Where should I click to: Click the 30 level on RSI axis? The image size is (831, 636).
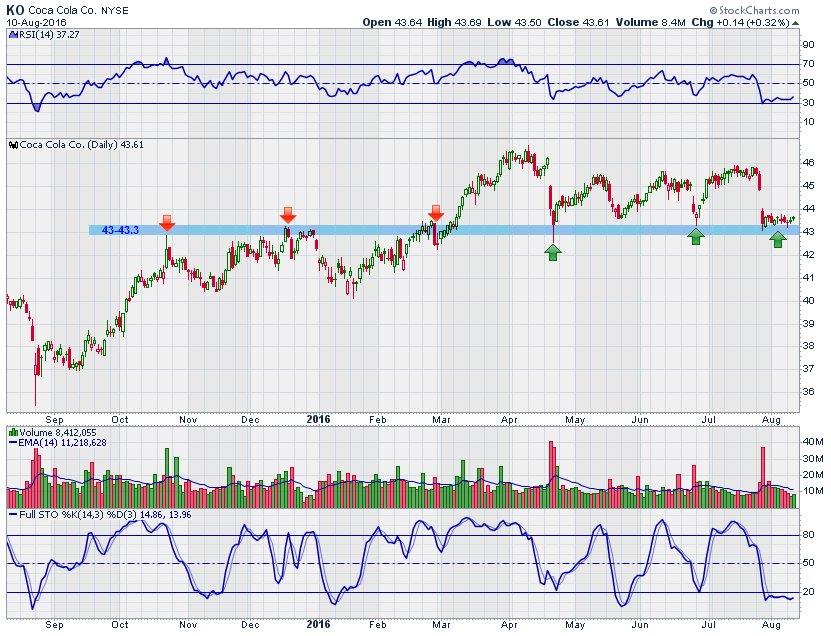pyautogui.click(x=808, y=102)
